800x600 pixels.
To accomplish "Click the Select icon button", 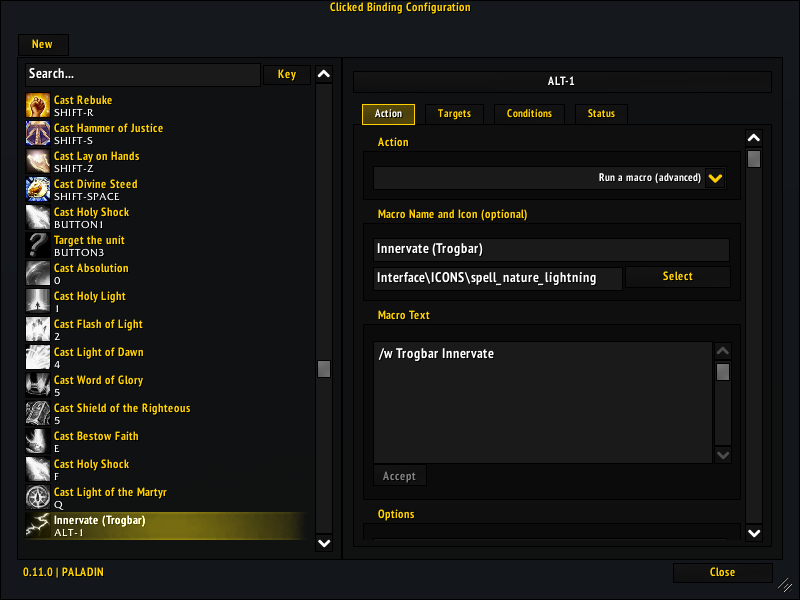I will pyautogui.click(x=678, y=277).
